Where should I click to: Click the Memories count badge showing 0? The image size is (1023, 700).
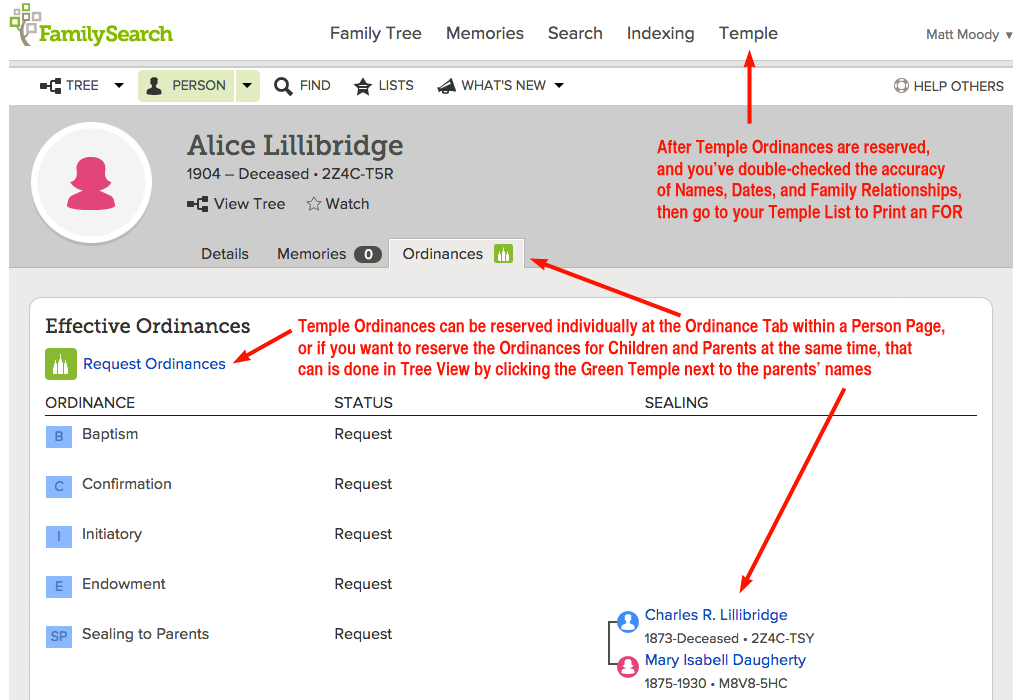(x=368, y=254)
